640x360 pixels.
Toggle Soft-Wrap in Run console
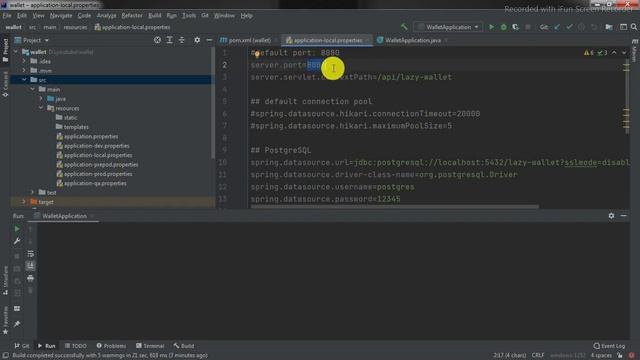coord(30,254)
